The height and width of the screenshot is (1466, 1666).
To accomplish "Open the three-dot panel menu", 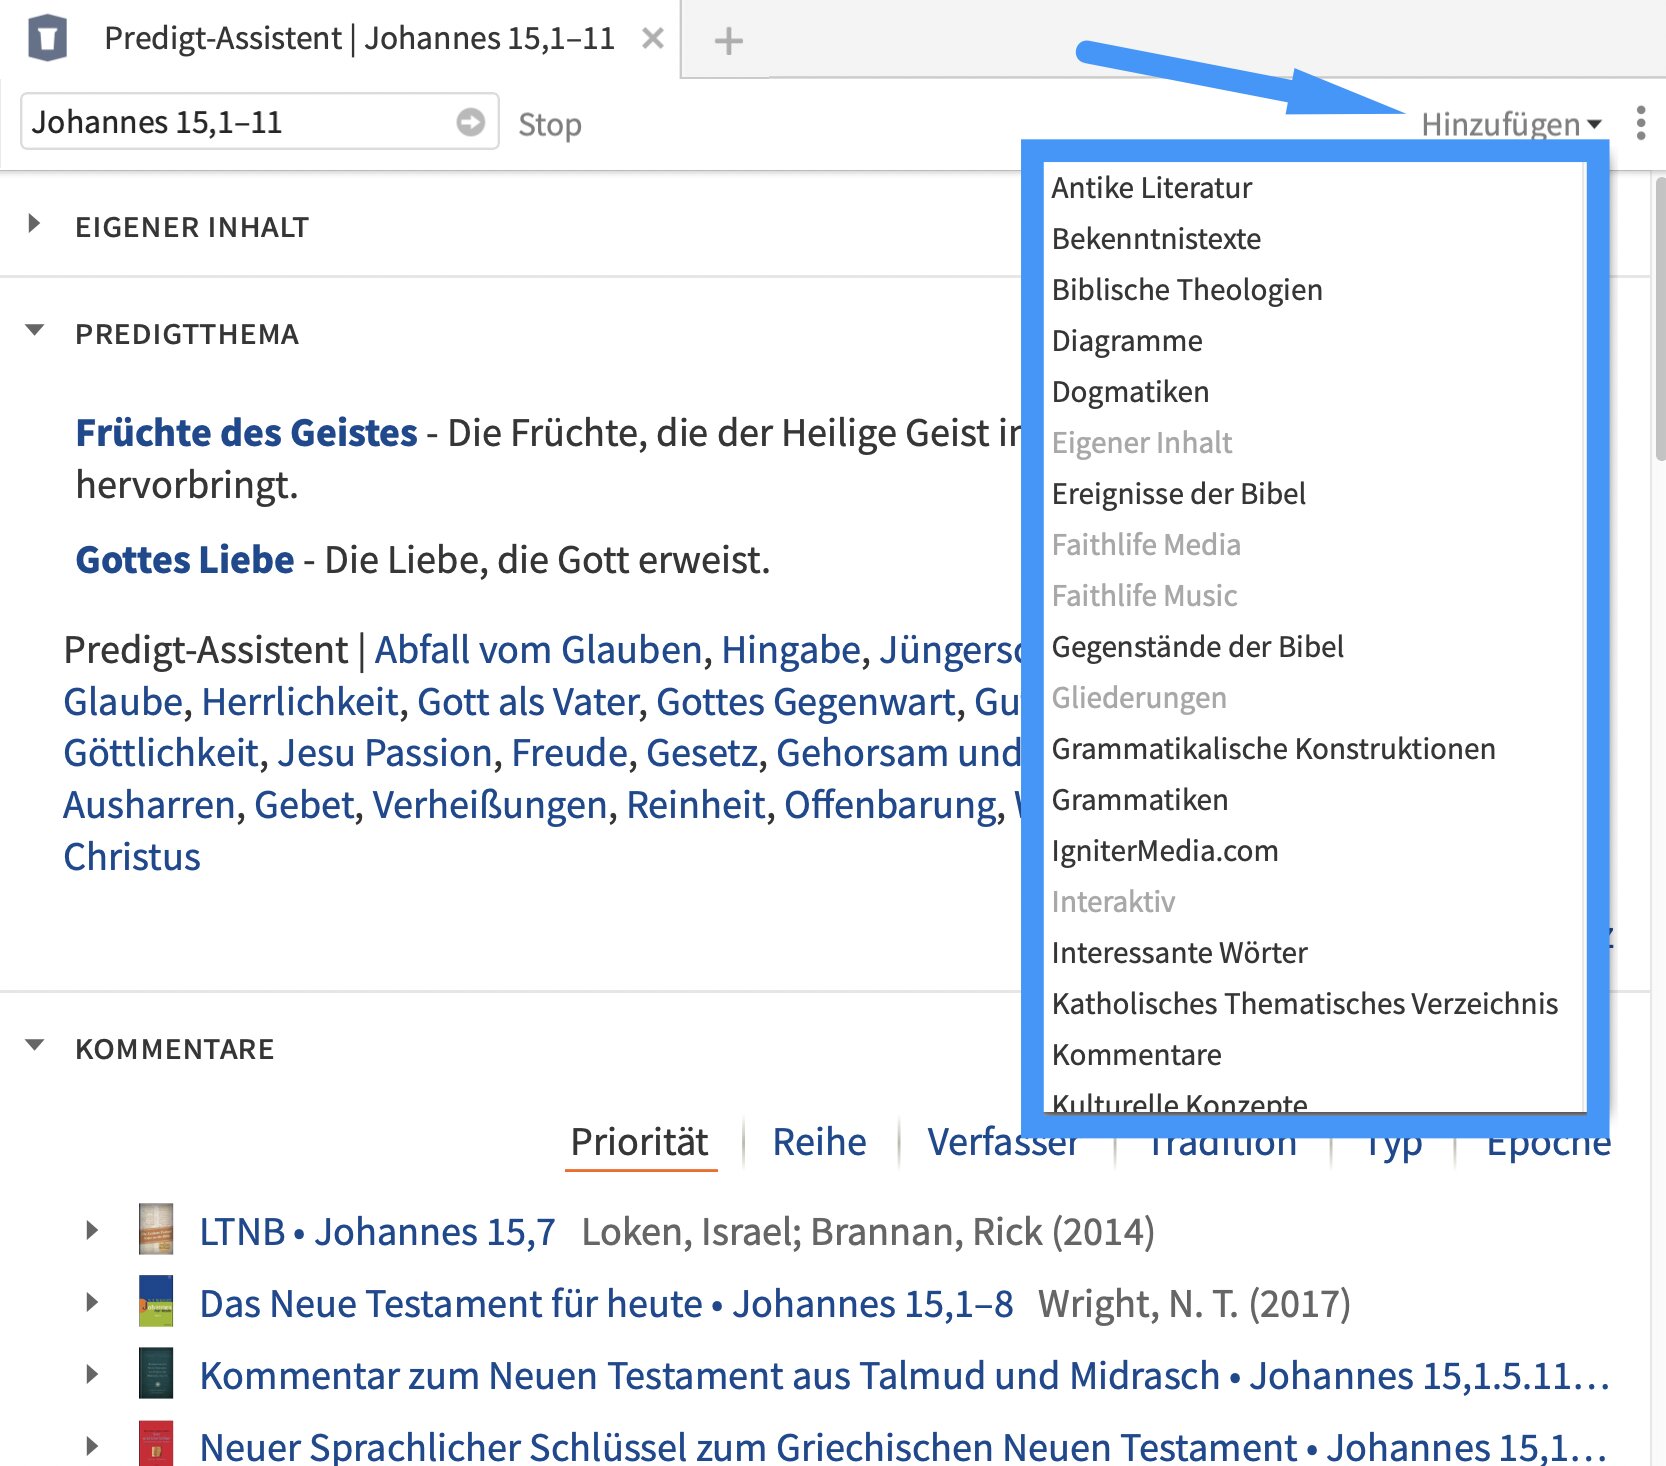I will point(1641,123).
